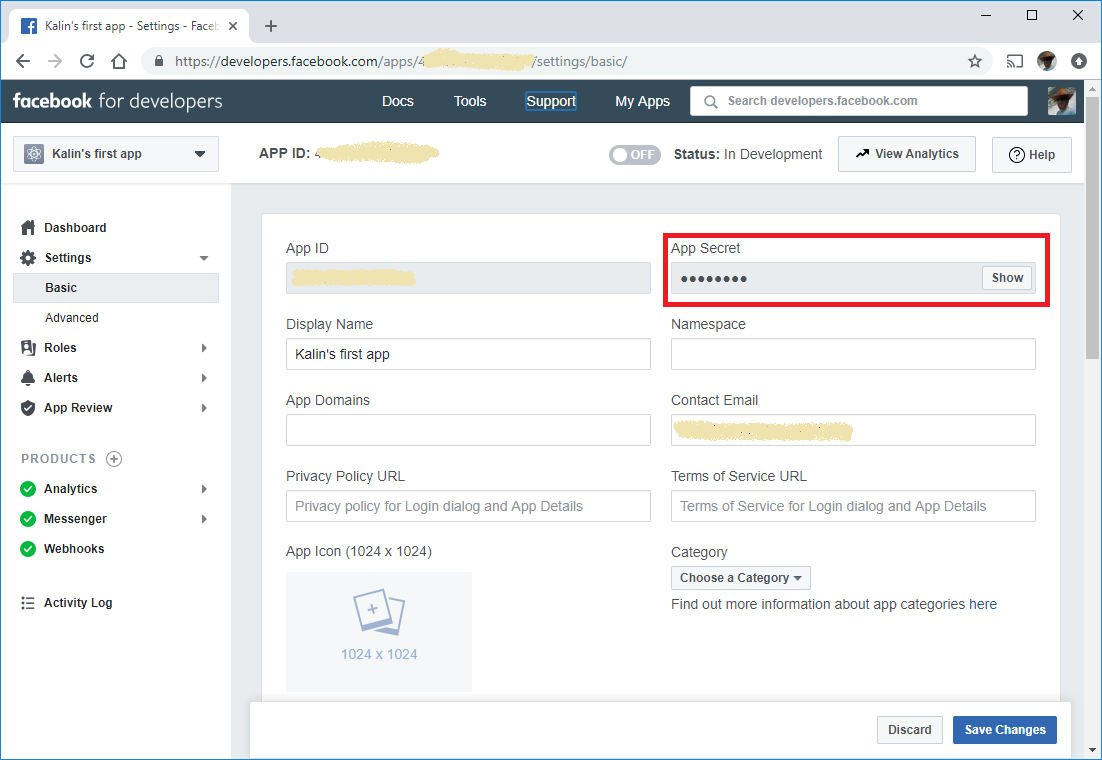The width and height of the screenshot is (1102, 760).
Task: Expand the Messenger product arrow
Action: (x=204, y=519)
